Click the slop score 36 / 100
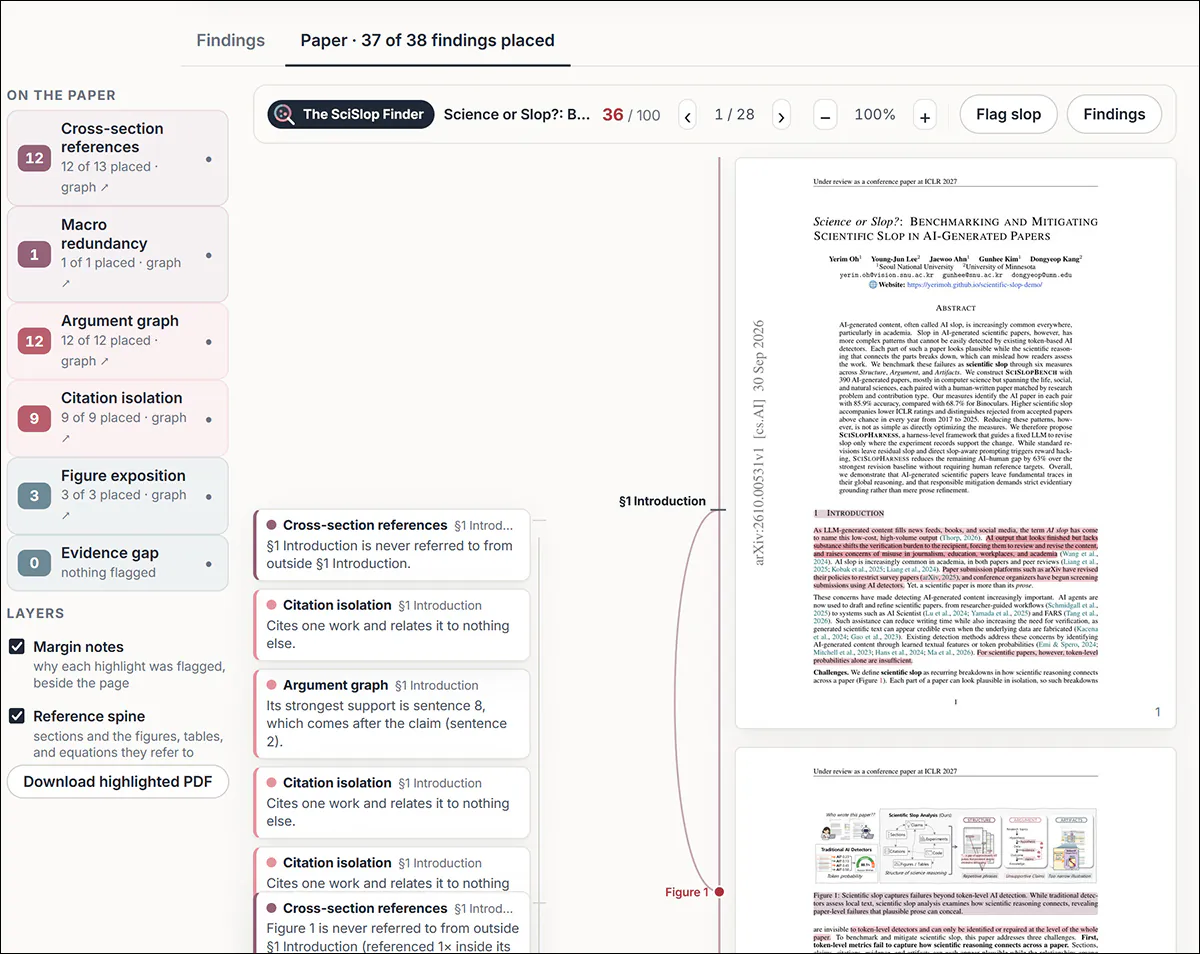The height and width of the screenshot is (954, 1200). [631, 115]
